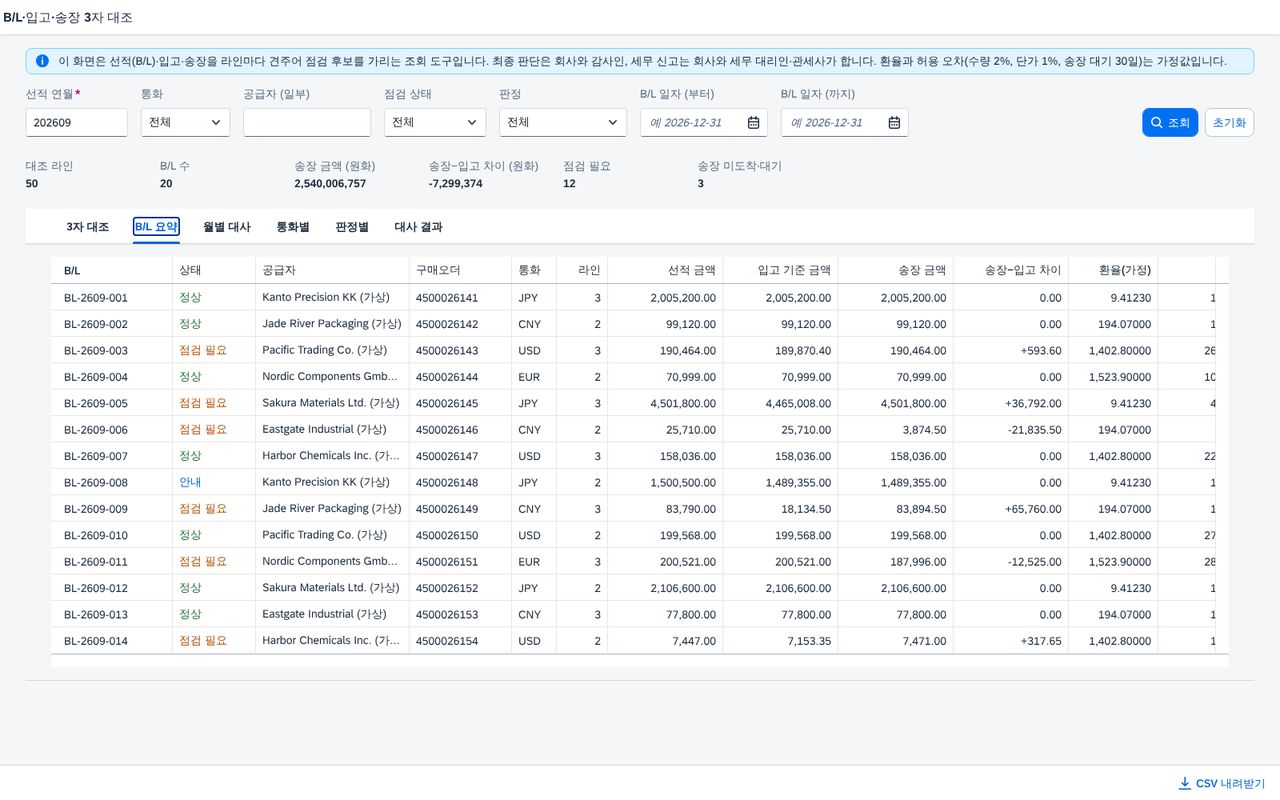1280x800 pixels.
Task: Click the info icon in the notice banner
Action: (42, 61)
